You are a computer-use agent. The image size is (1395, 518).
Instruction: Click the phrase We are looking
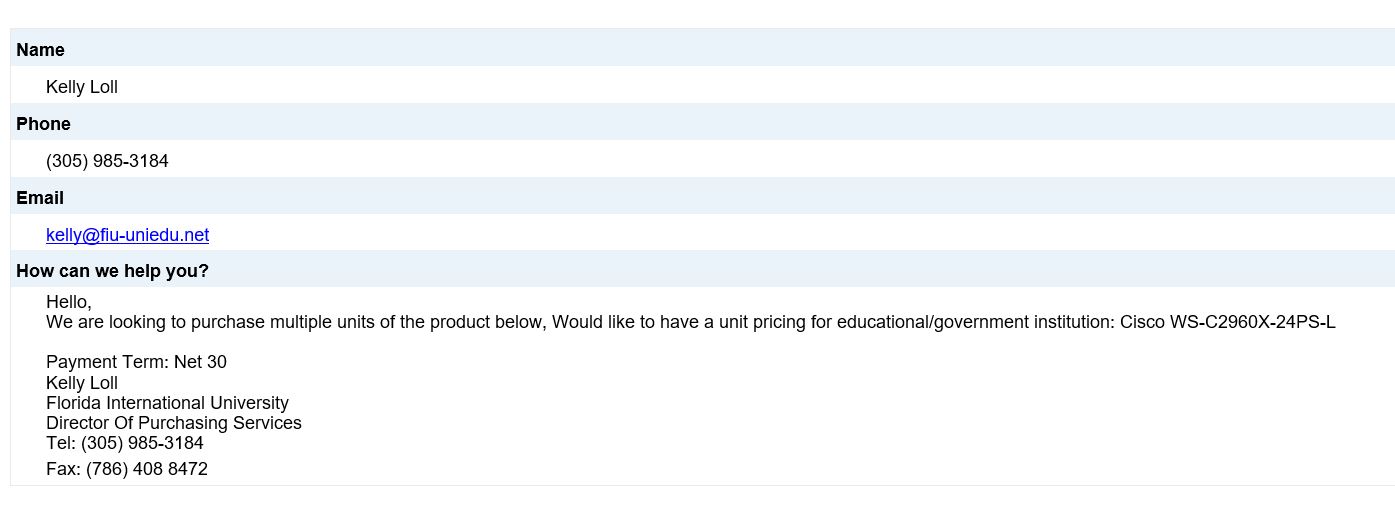(106, 322)
